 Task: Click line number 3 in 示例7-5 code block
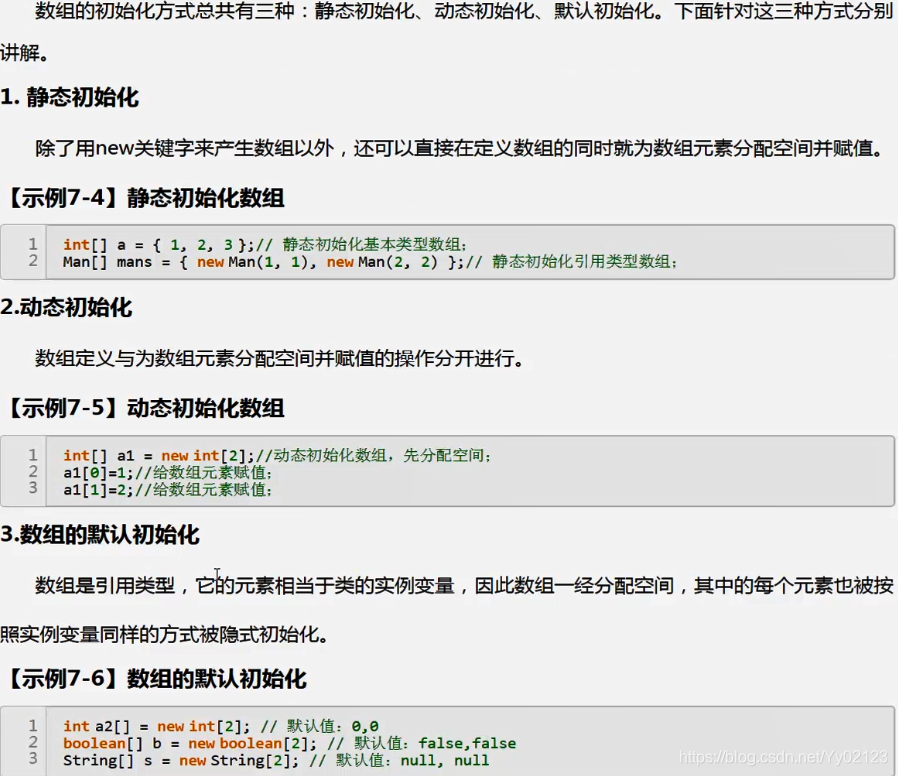coord(33,488)
